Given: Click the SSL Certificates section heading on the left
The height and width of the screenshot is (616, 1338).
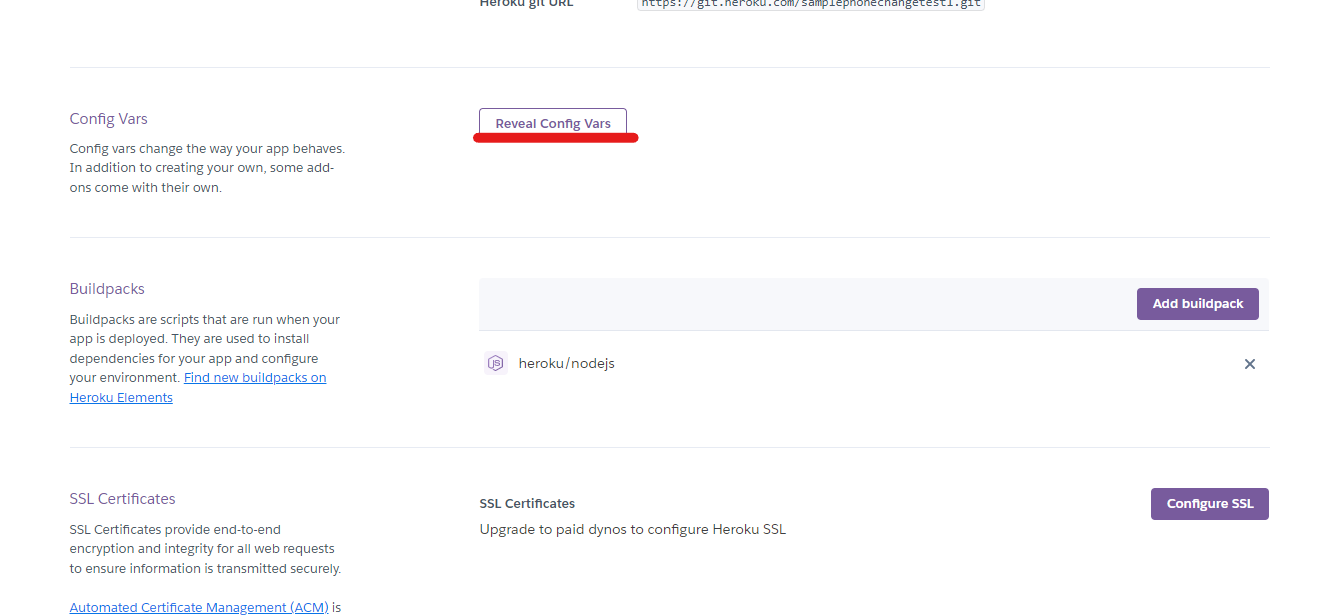Looking at the screenshot, I should [122, 498].
